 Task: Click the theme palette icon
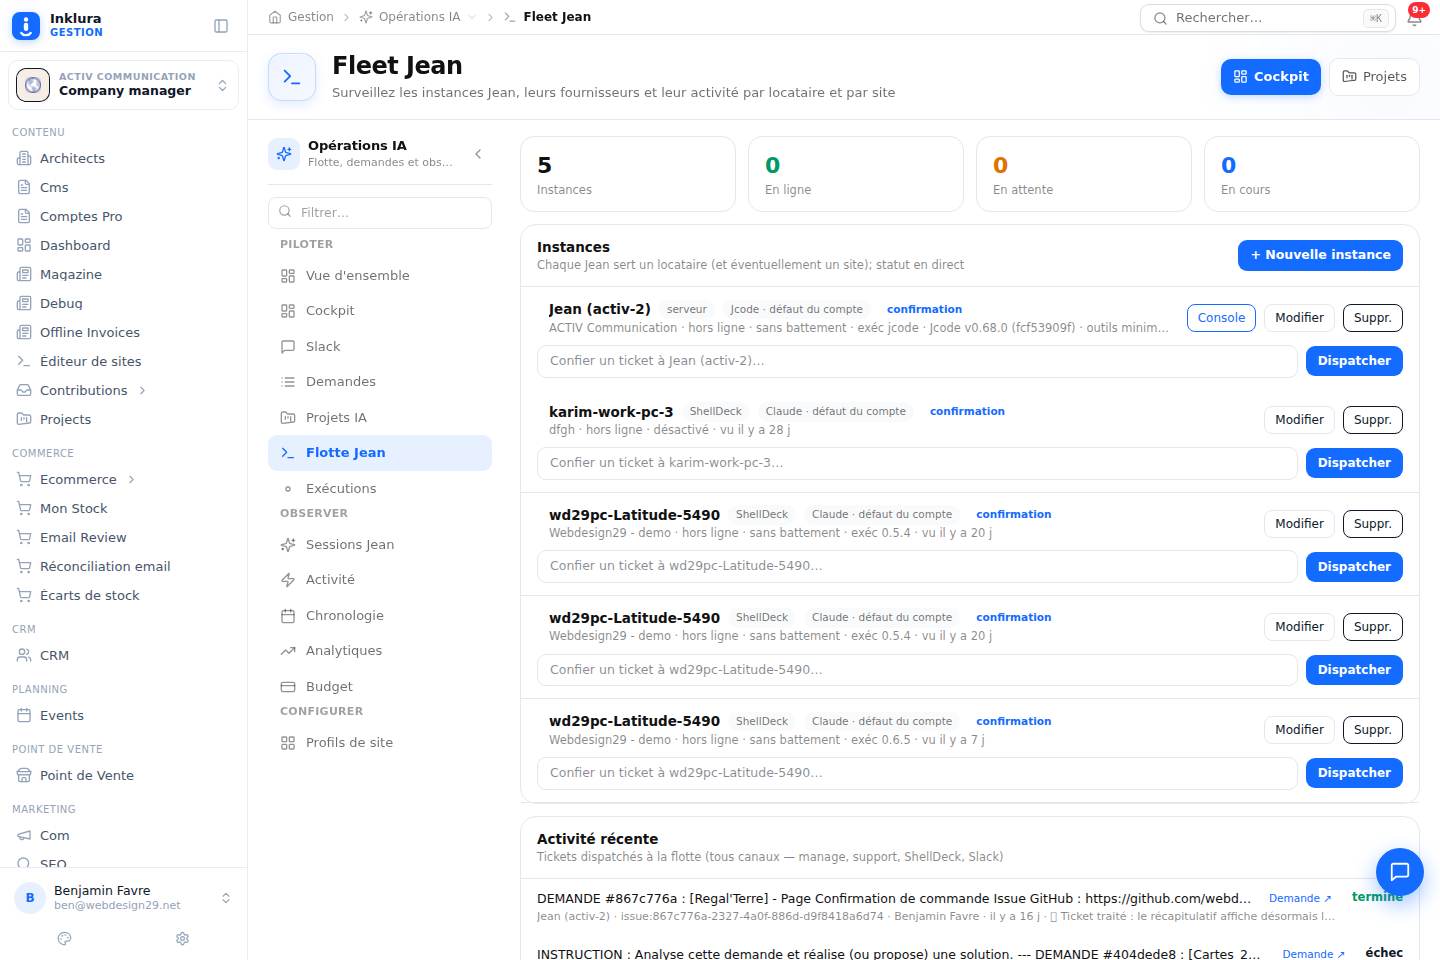point(65,938)
